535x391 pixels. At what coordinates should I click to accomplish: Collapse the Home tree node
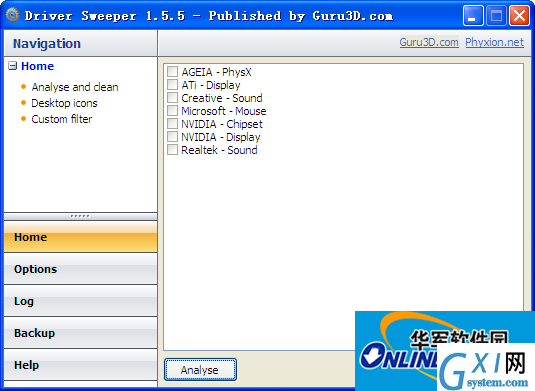[x=12, y=66]
